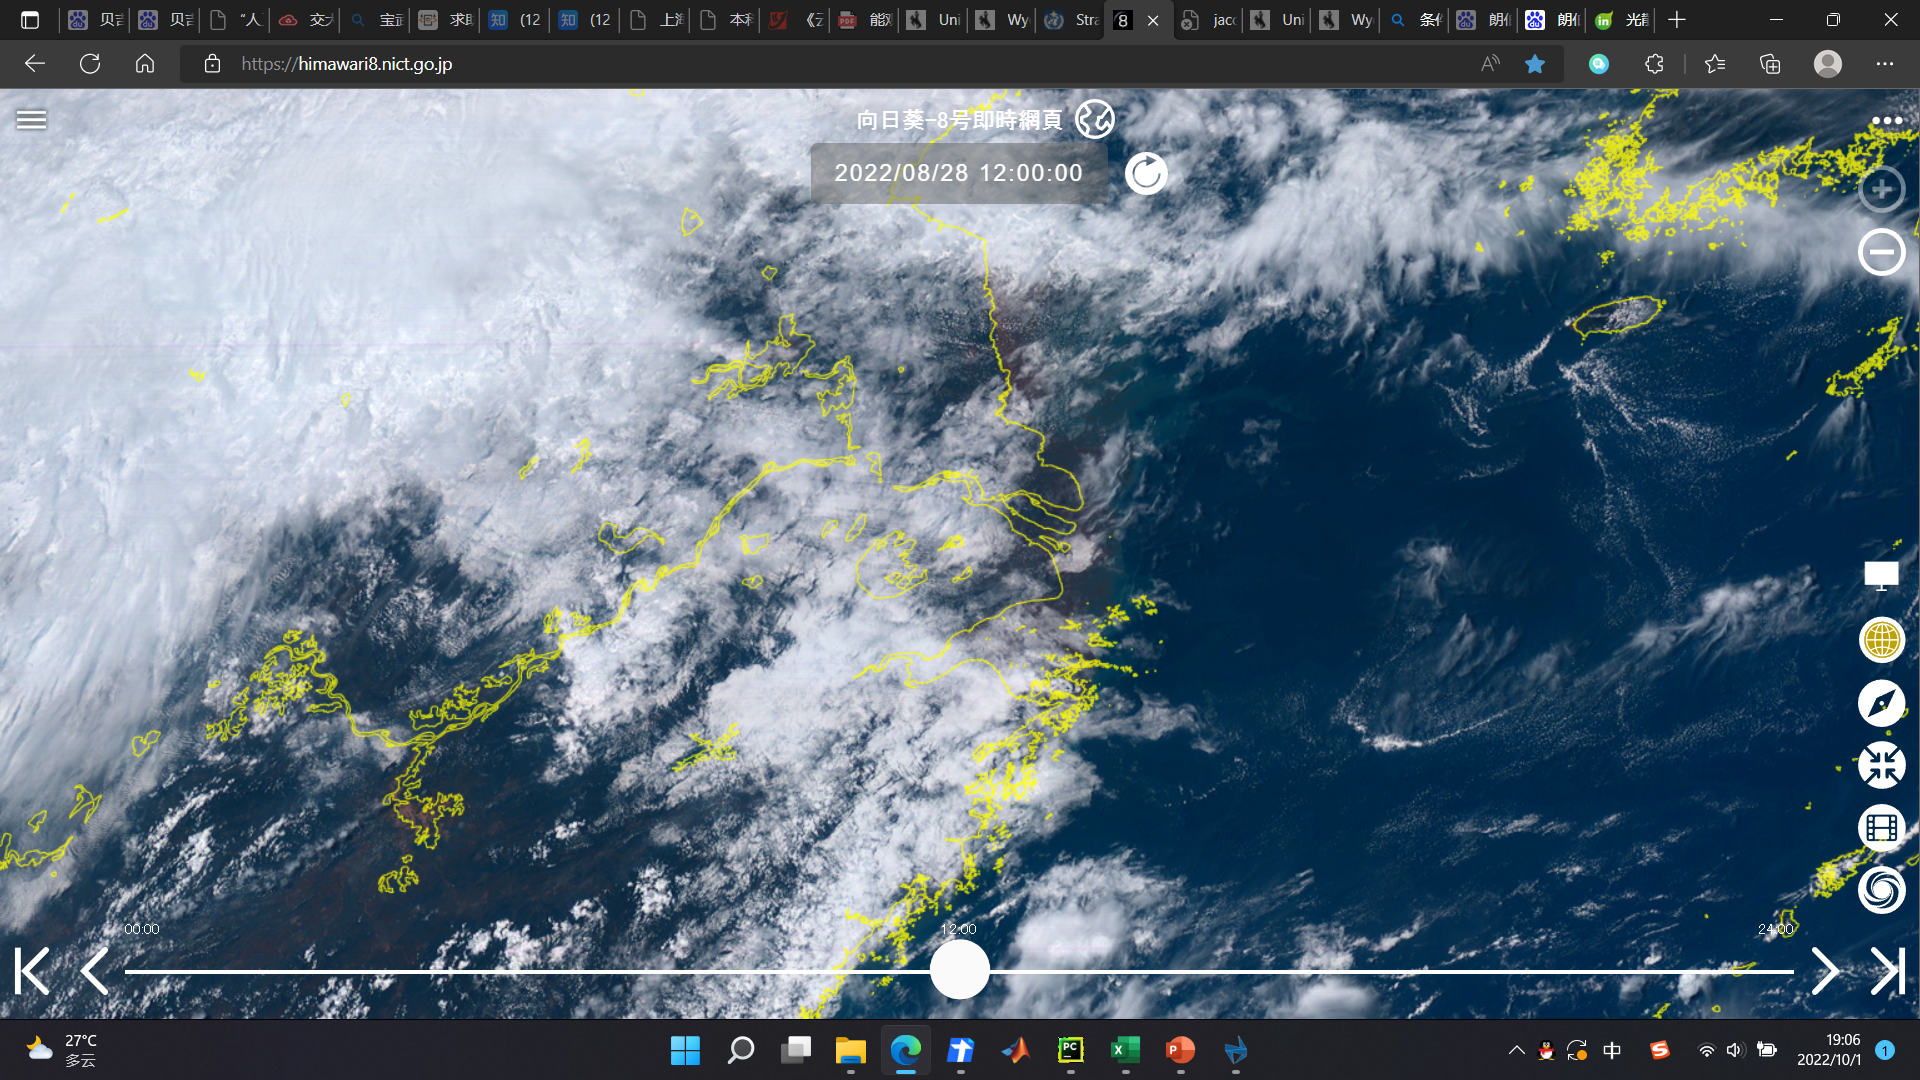
Task: Open a new browser tab
Action: (x=1677, y=20)
